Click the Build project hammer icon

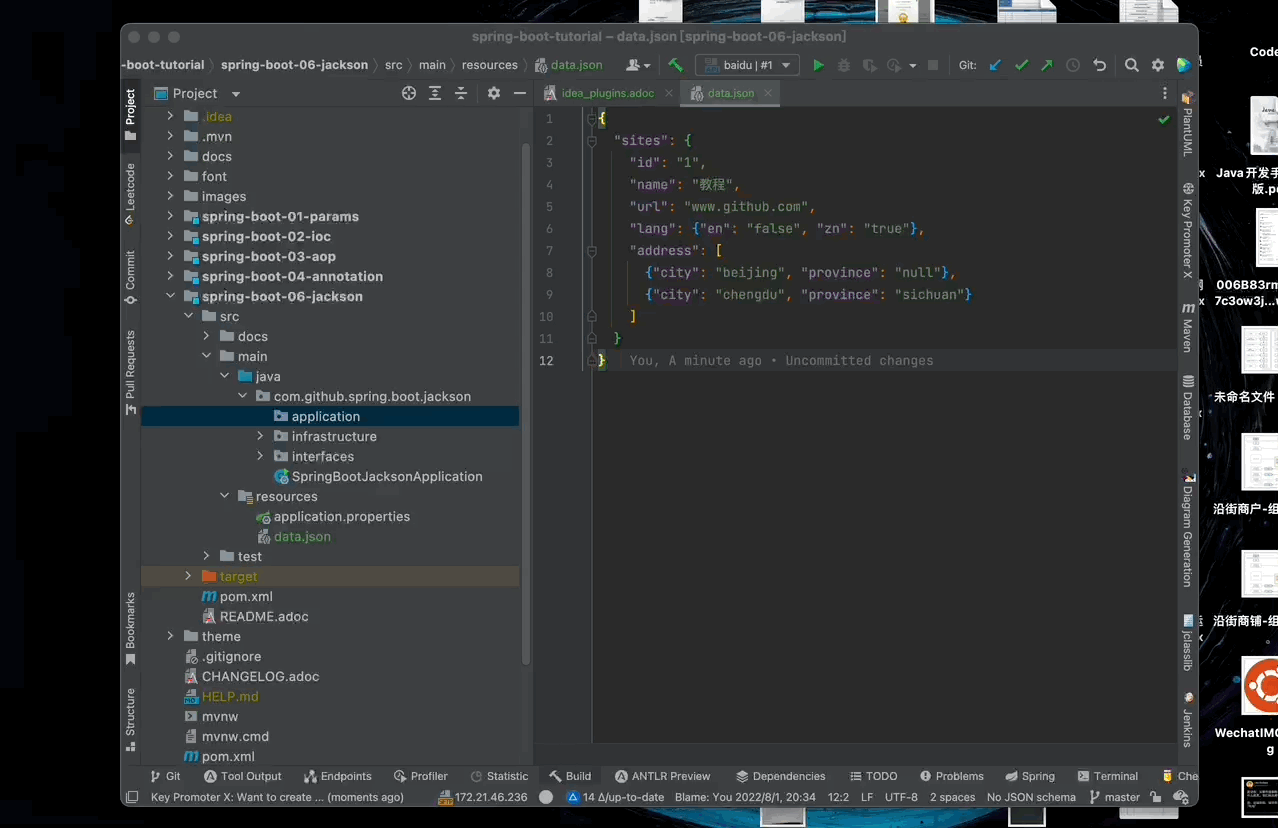click(x=676, y=65)
